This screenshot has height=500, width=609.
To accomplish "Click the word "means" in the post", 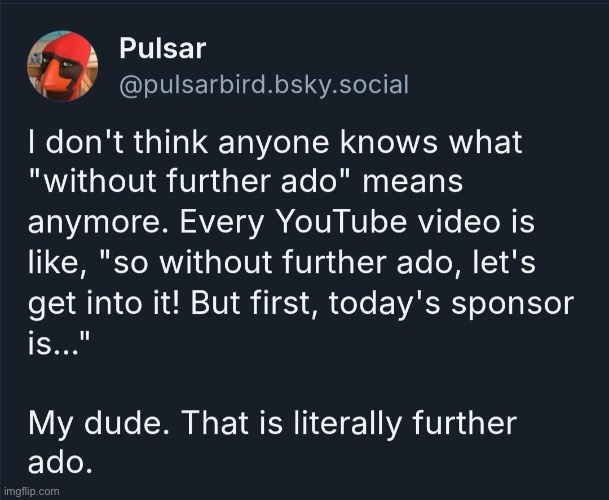I will tap(412, 183).
